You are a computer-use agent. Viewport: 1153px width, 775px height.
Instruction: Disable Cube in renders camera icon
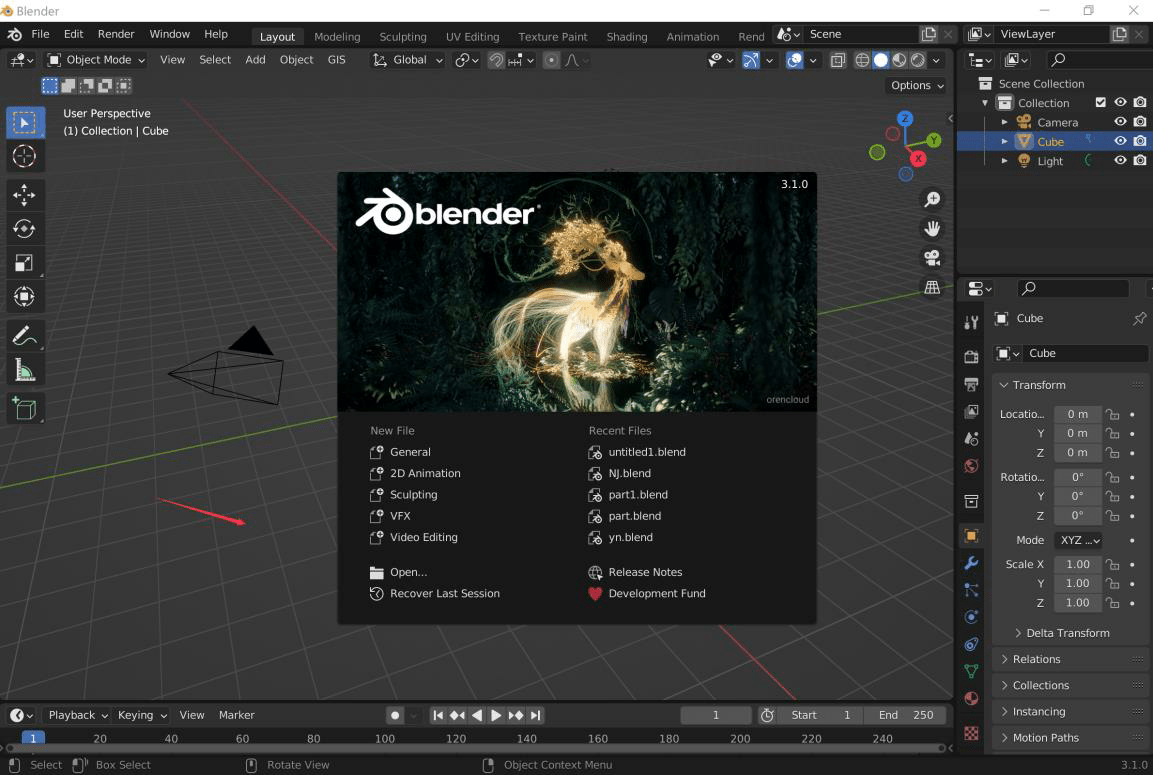click(x=1140, y=141)
